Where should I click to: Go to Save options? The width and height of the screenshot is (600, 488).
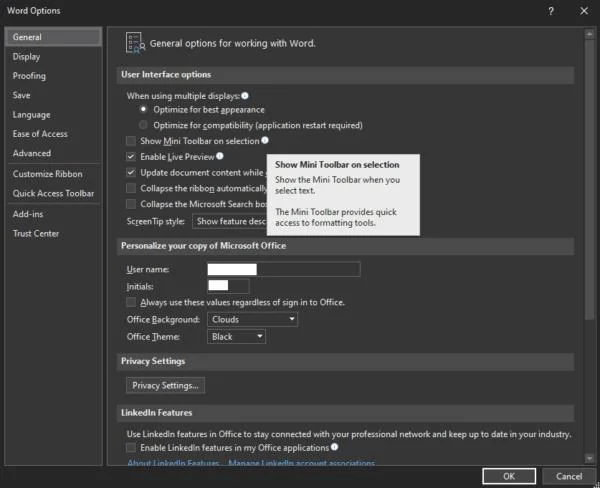click(53, 95)
